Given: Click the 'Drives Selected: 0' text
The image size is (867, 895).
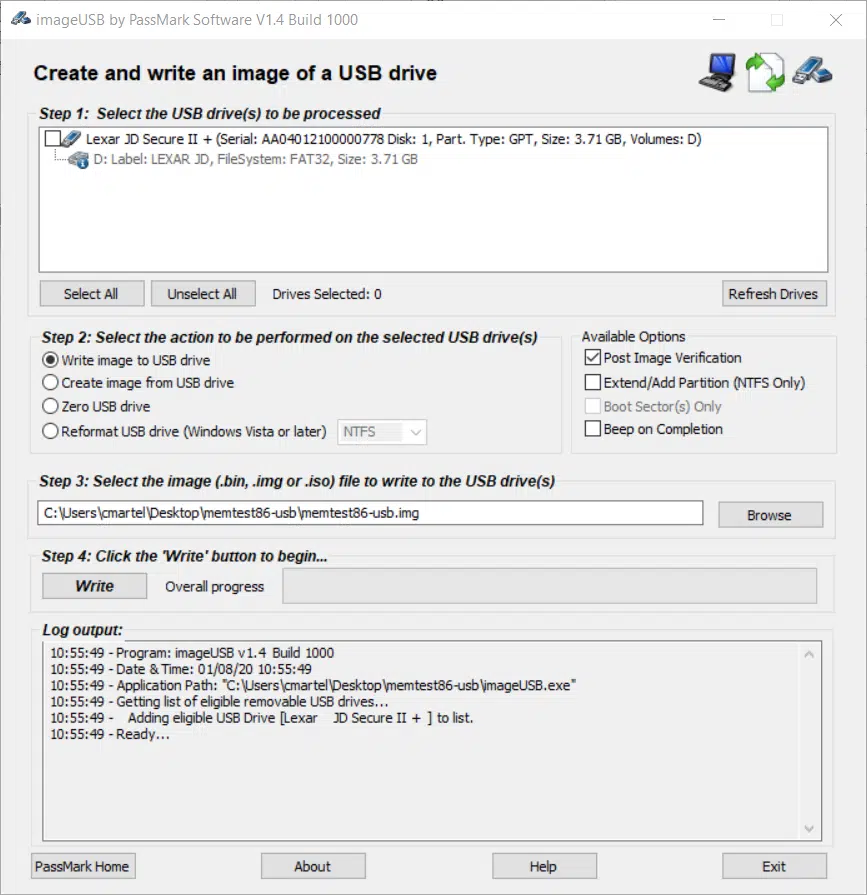Looking at the screenshot, I should coord(326,294).
